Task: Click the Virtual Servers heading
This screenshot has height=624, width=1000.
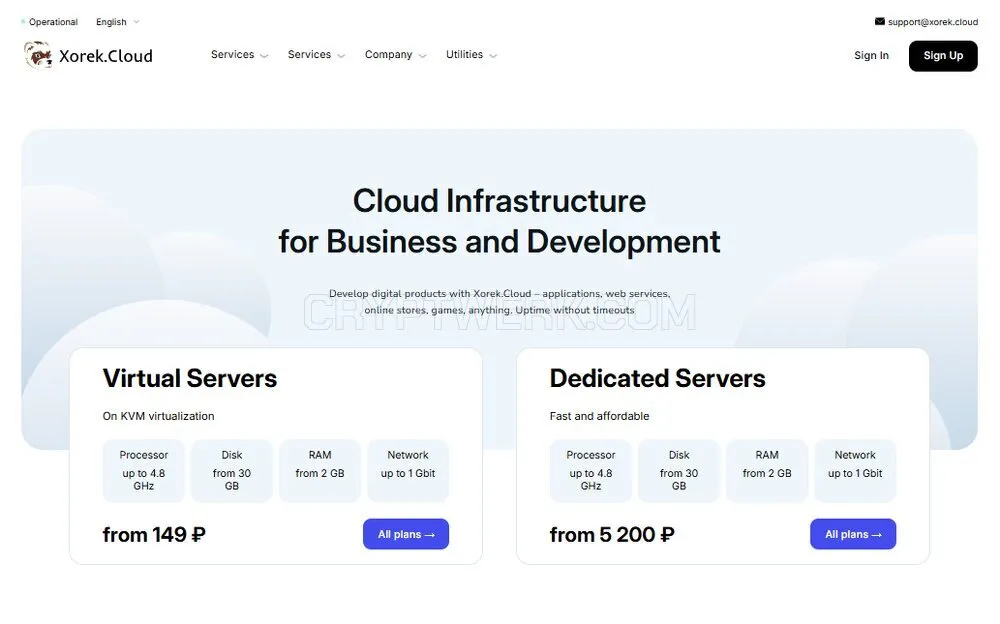Action: click(189, 378)
